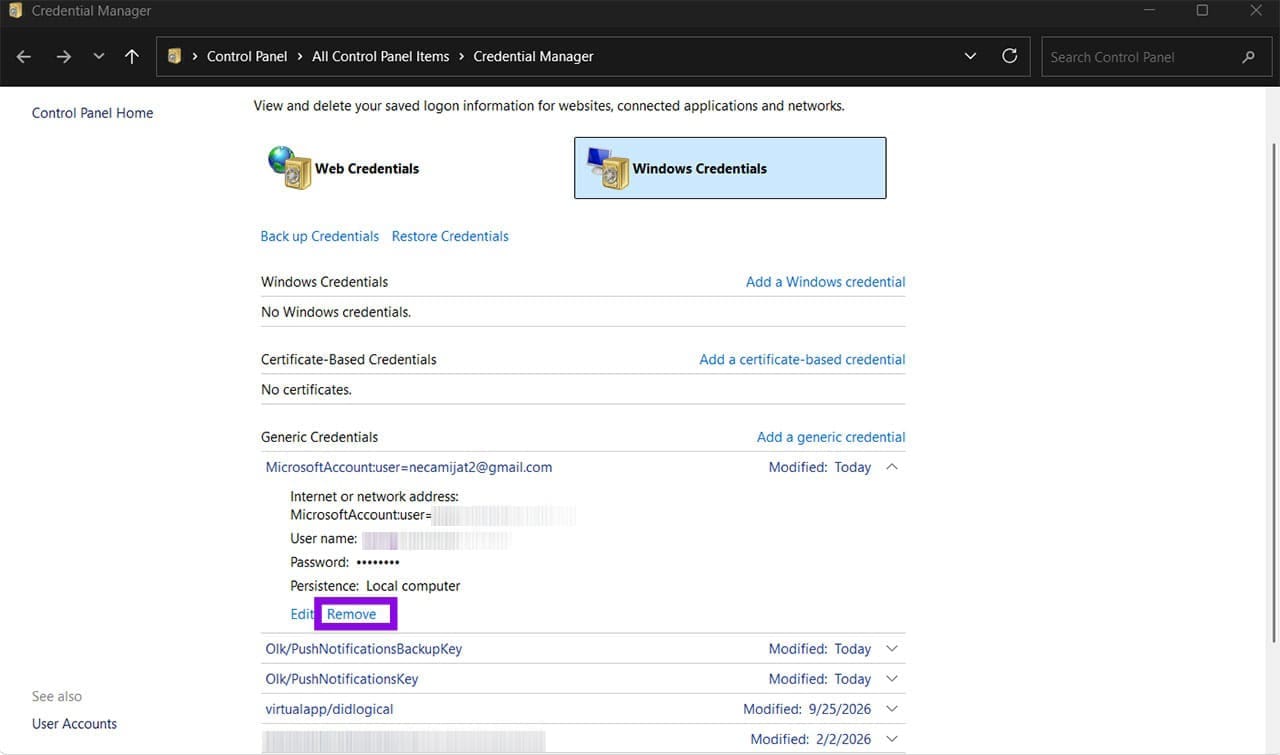Expand the credential modified 2/2/2026
Screen dimensions: 1280x755
point(892,739)
